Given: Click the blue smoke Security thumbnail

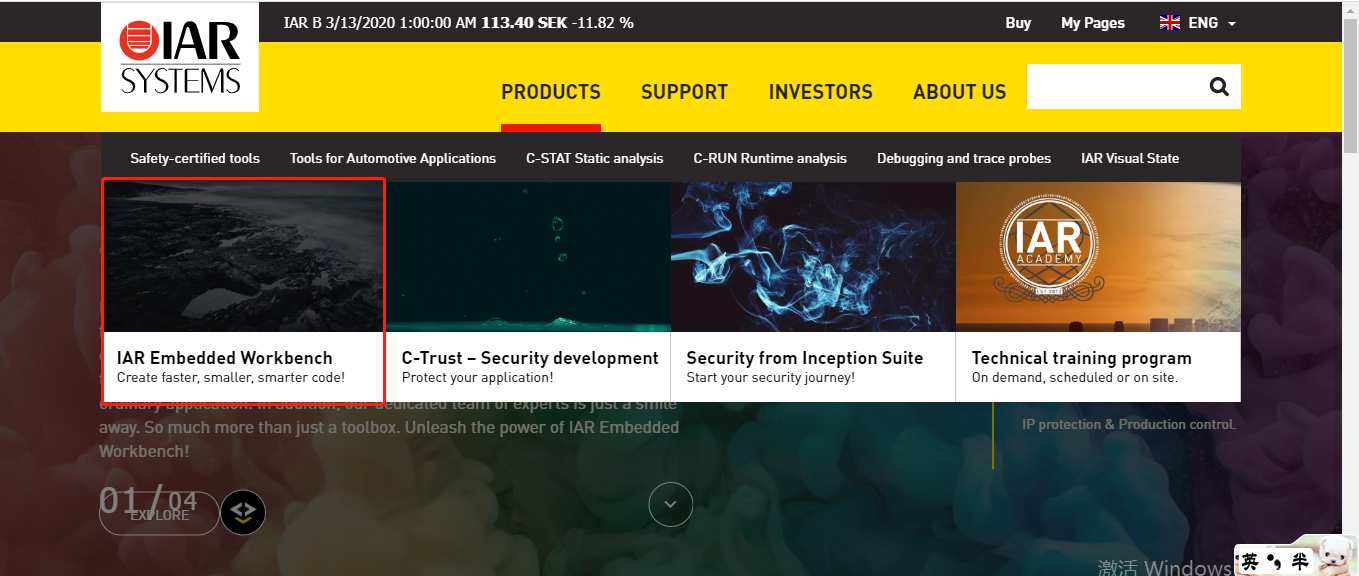Looking at the screenshot, I should pos(813,256).
